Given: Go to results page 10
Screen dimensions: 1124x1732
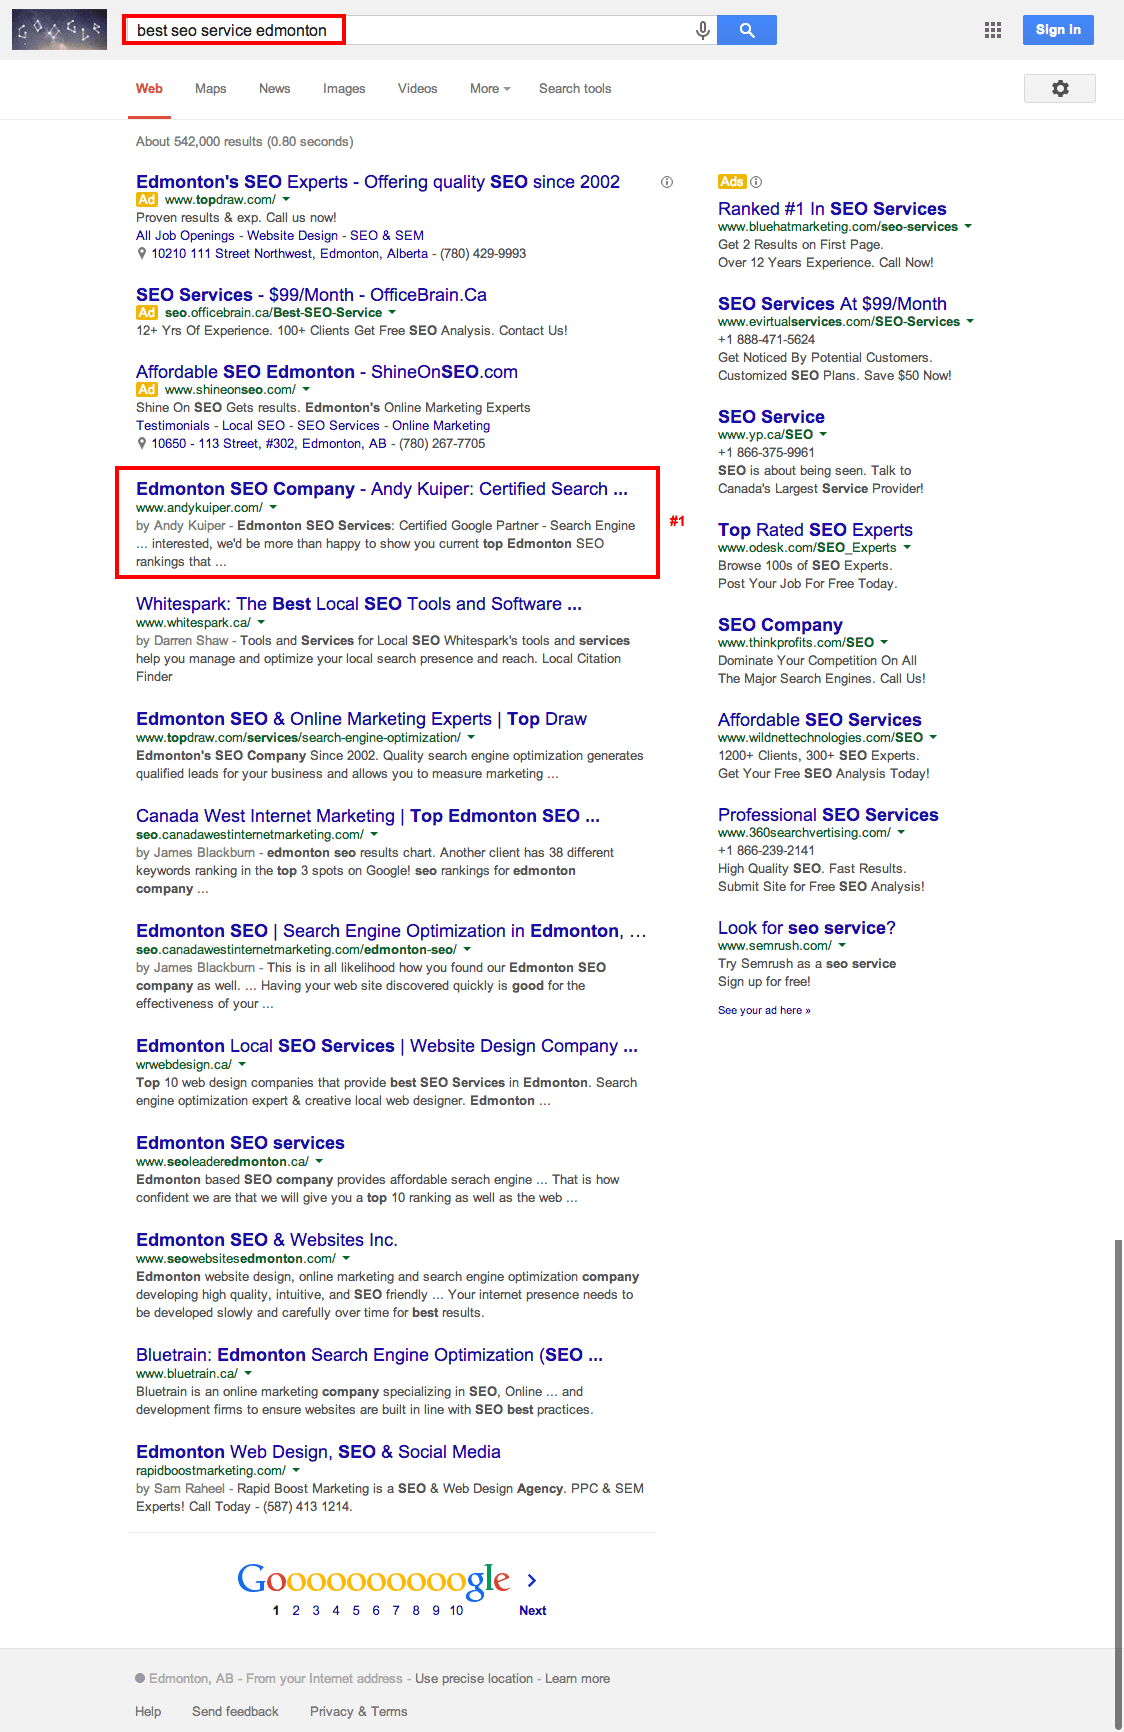Looking at the screenshot, I should (456, 1610).
